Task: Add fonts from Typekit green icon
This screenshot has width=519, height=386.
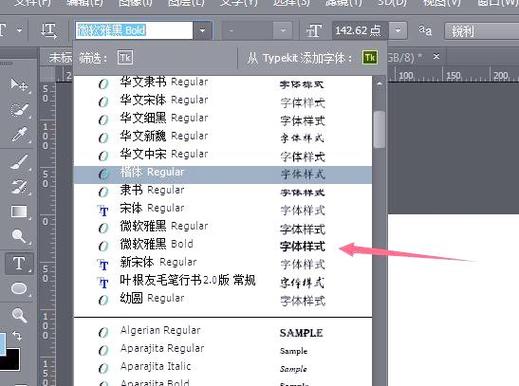Action: point(369,58)
